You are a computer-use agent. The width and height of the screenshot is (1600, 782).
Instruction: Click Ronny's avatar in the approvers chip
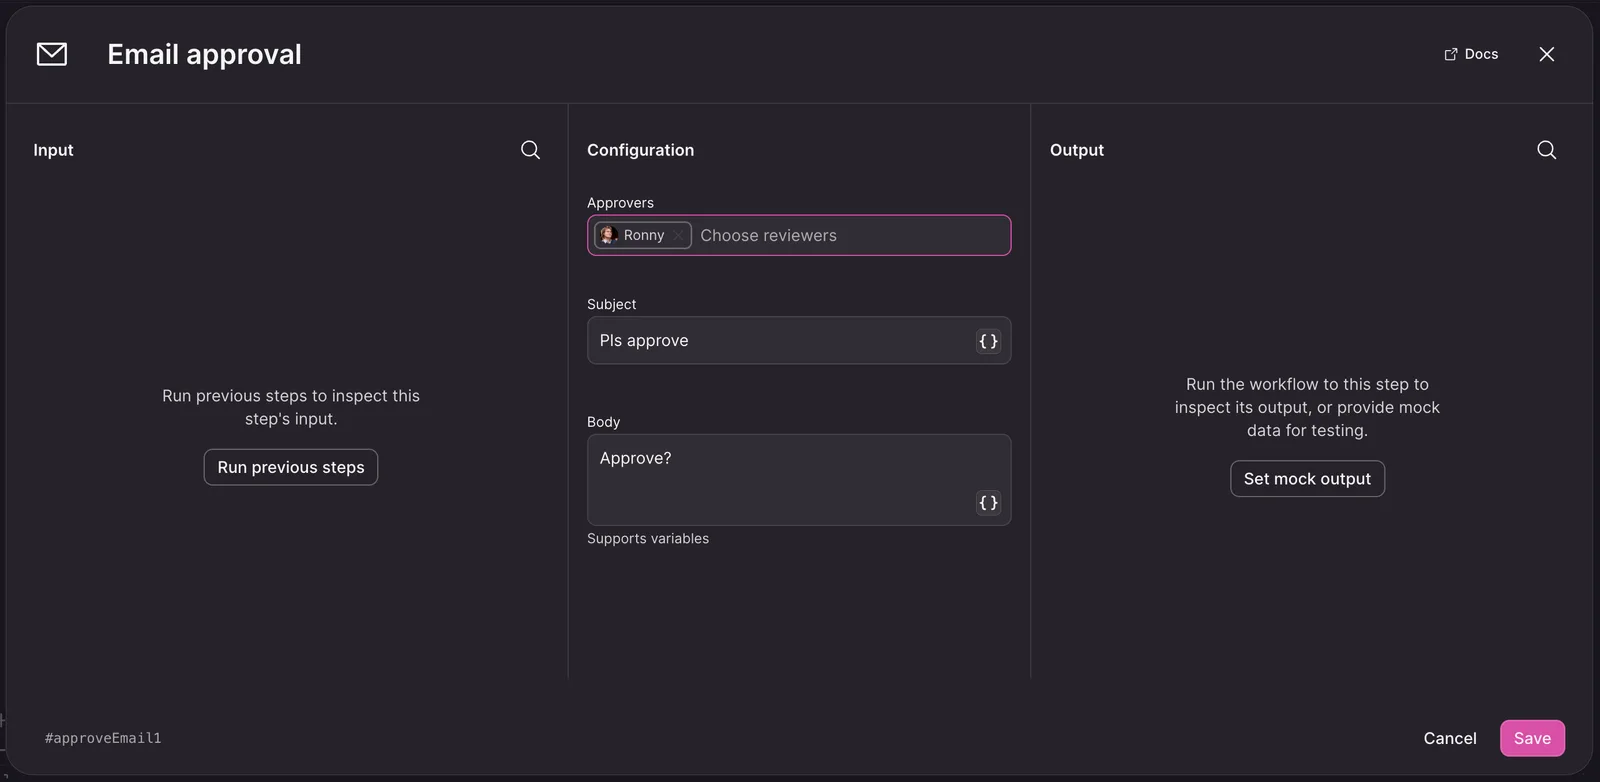tap(608, 235)
